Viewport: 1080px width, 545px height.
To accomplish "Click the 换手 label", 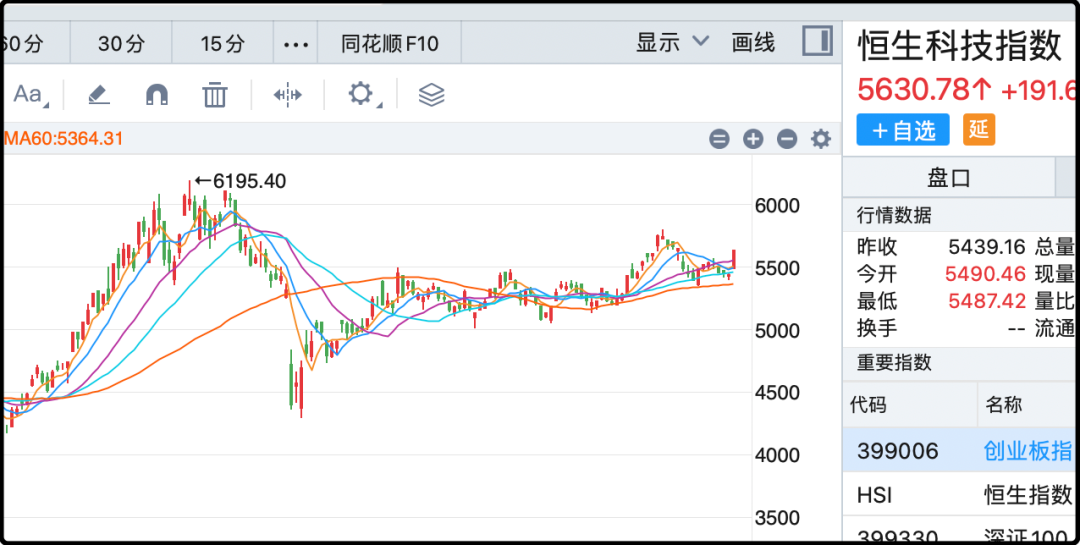I will (x=877, y=328).
